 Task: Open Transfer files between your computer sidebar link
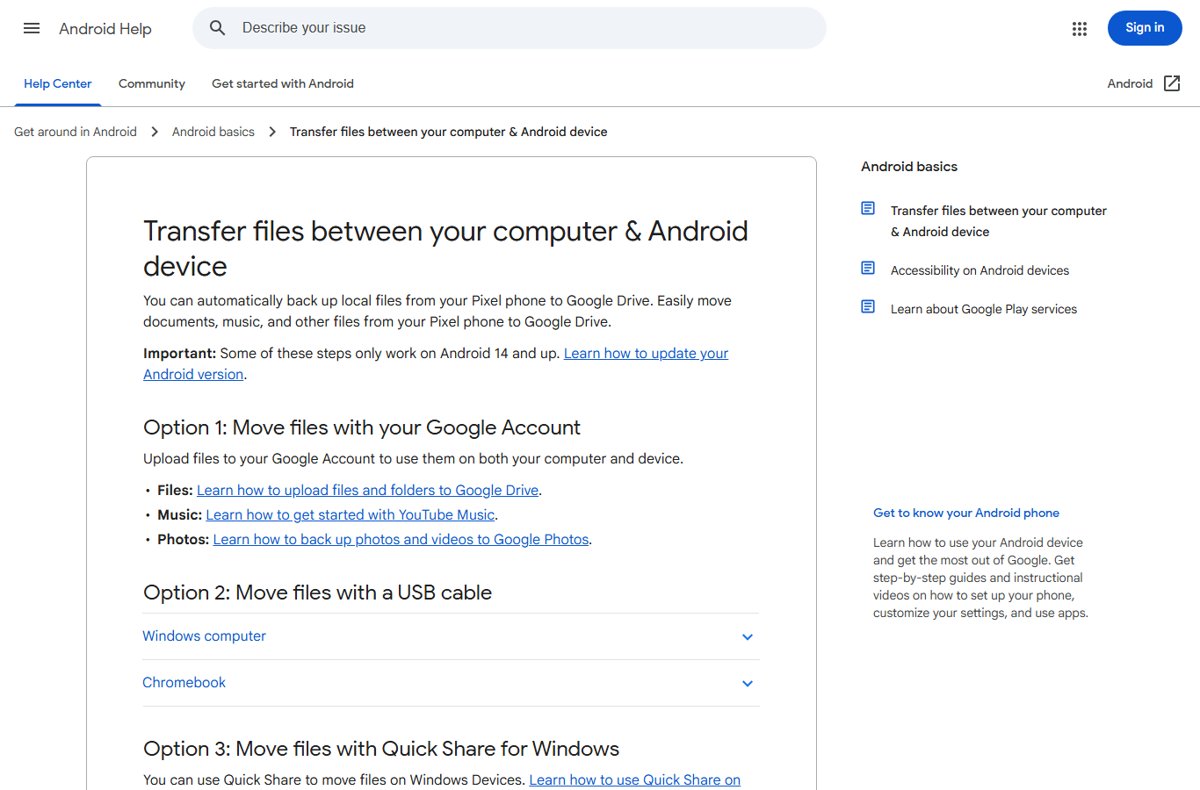[x=999, y=221]
